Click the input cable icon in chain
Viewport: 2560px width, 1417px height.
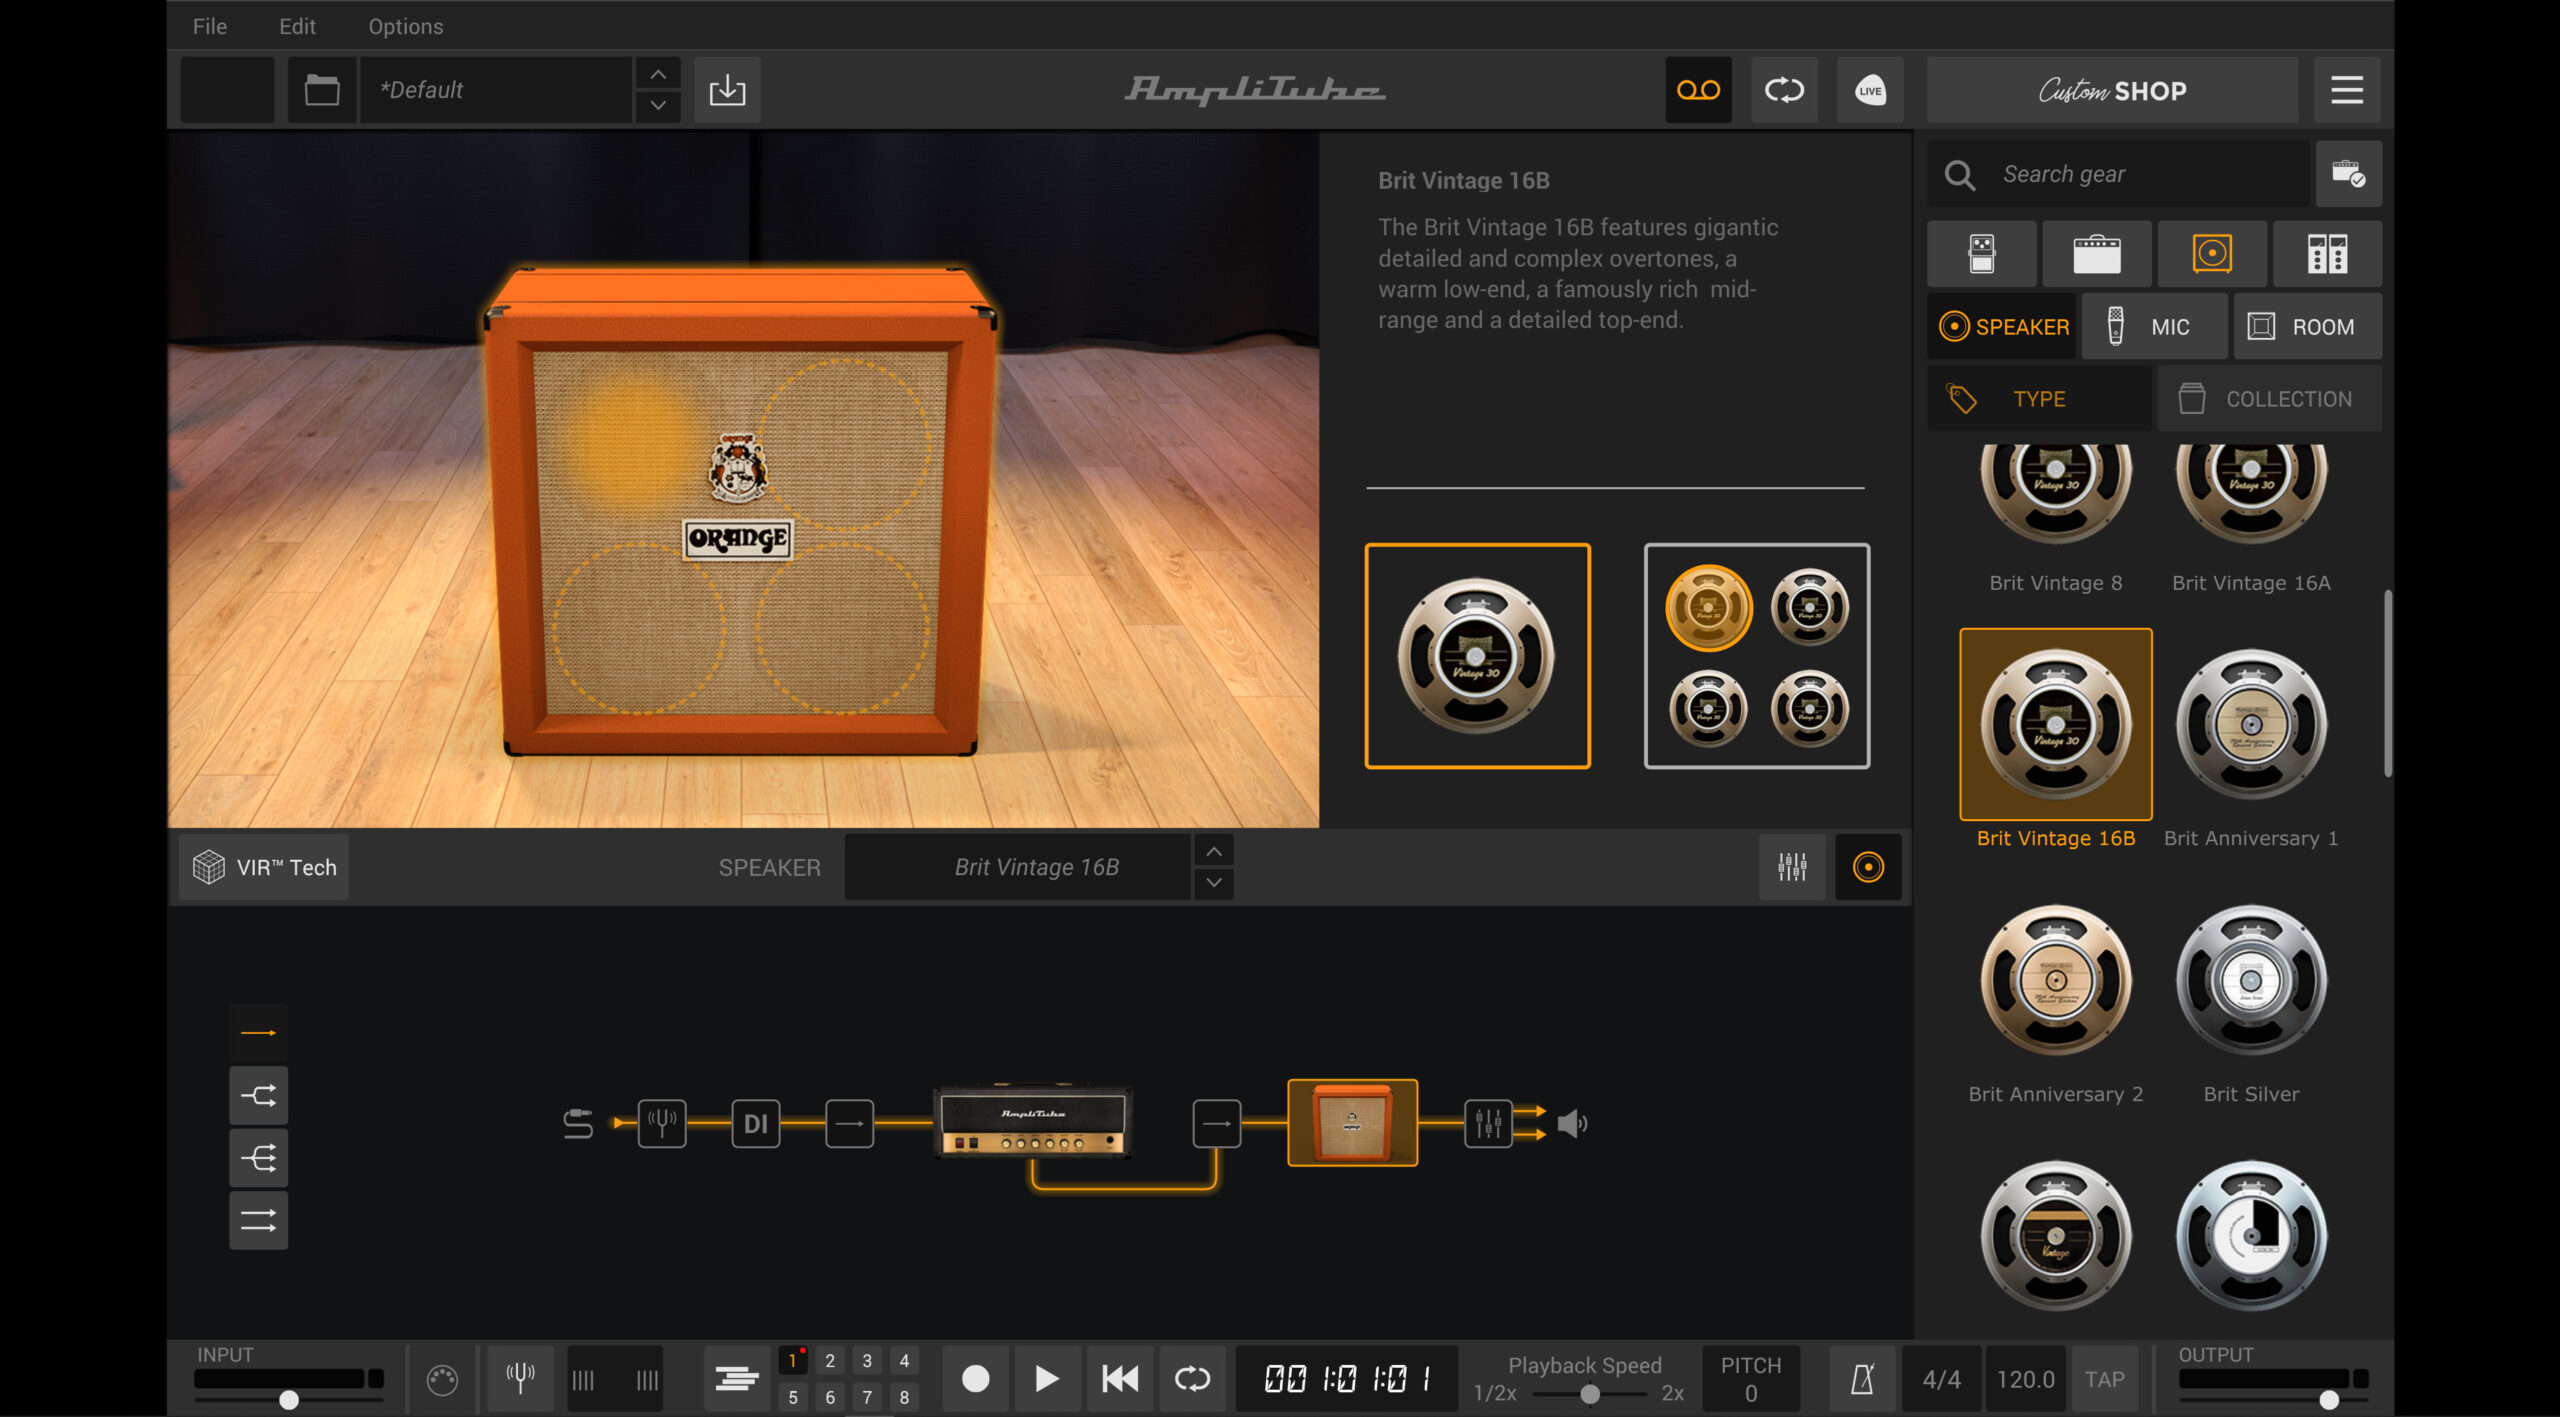tap(578, 1124)
